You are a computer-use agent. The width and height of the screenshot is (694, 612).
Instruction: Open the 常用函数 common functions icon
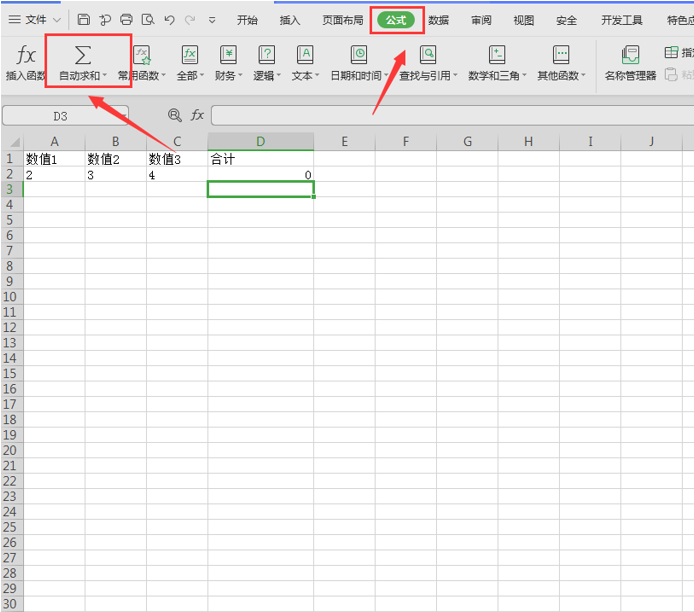tap(142, 55)
